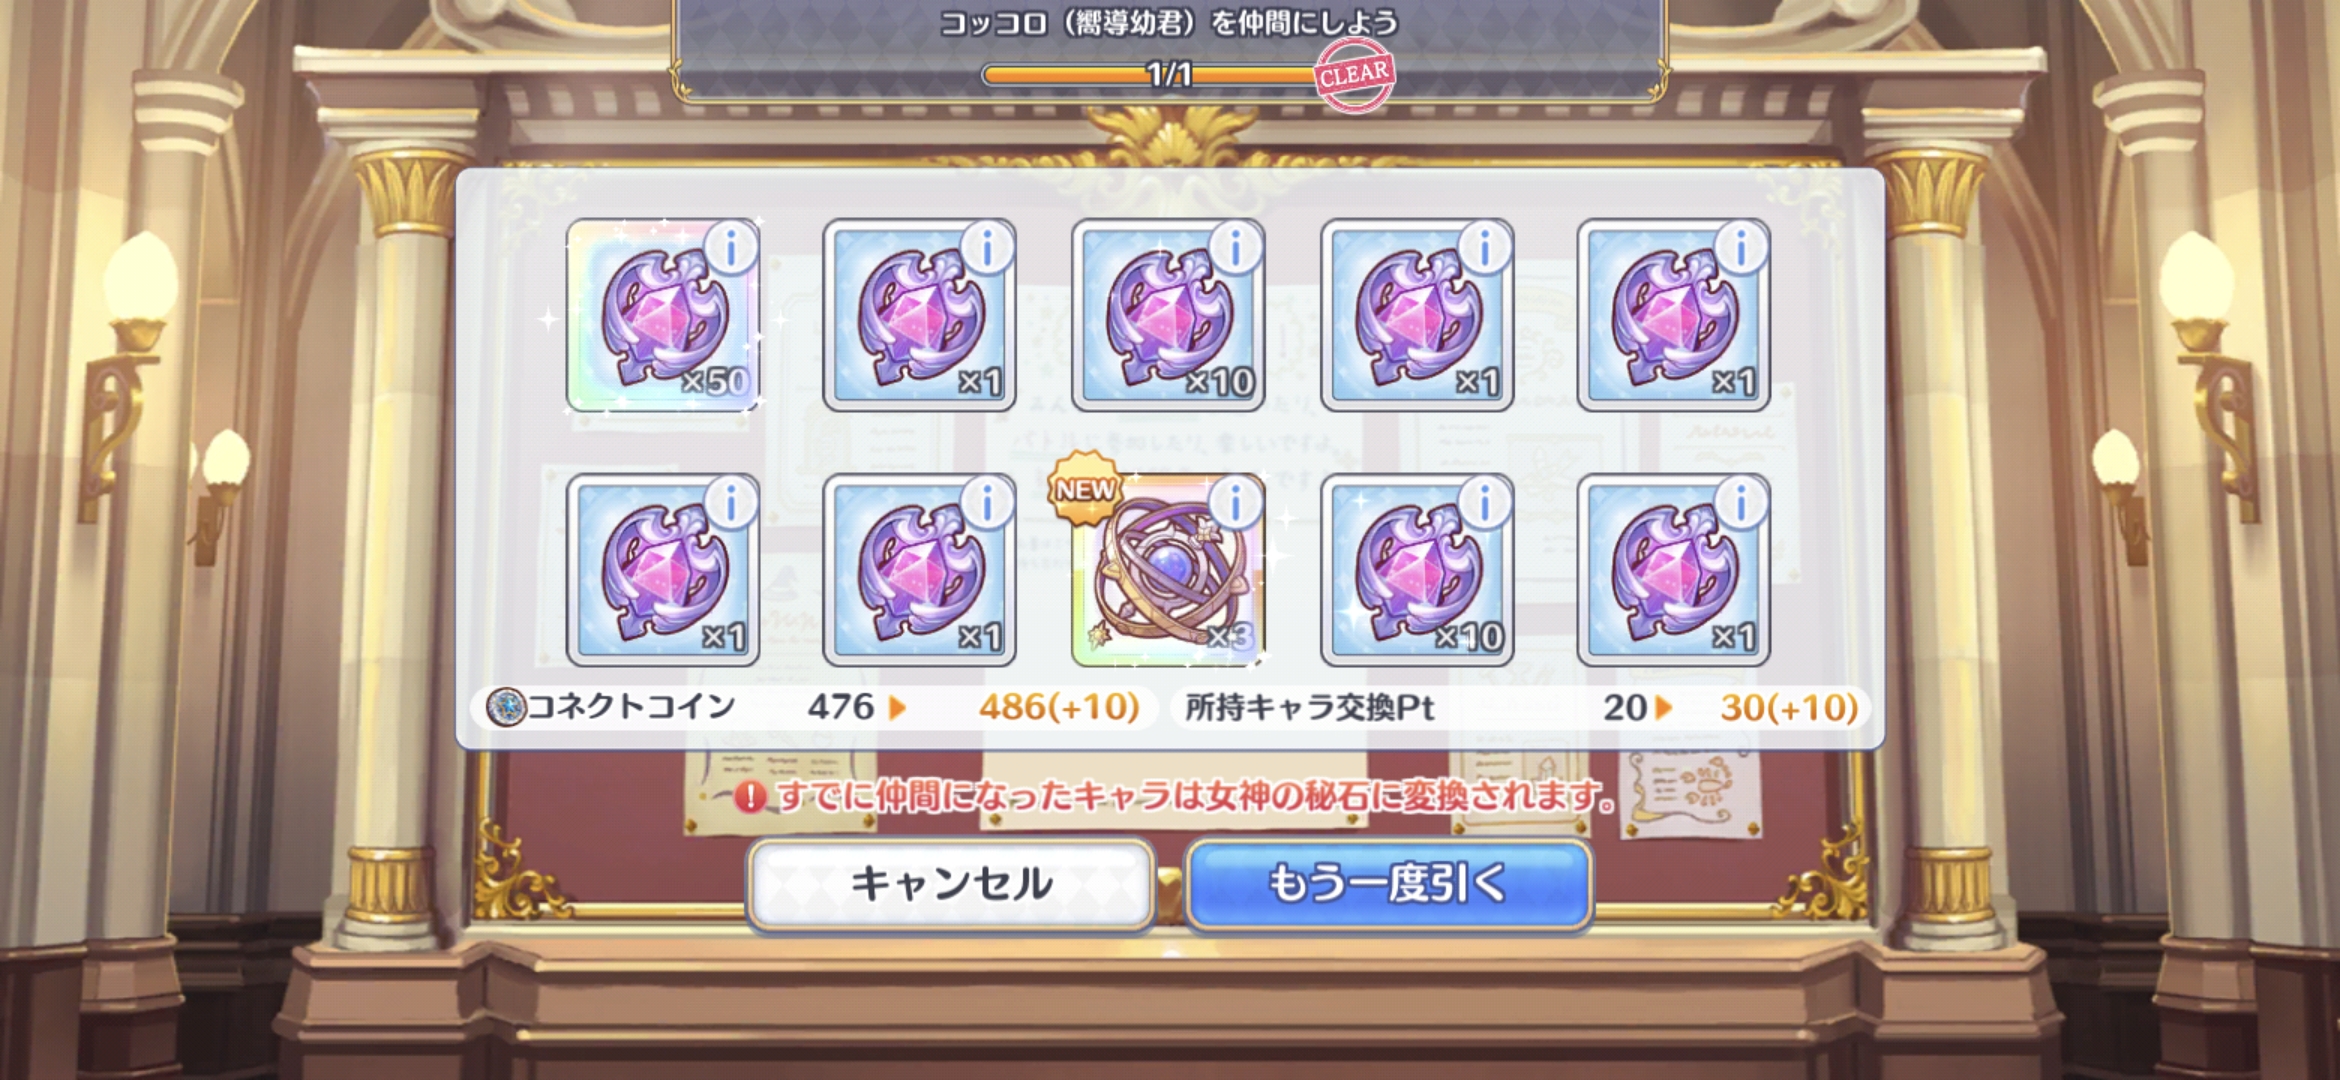The width and height of the screenshot is (2340, 1080).
Task: Click the red warning exclamation icon
Action: (750, 797)
